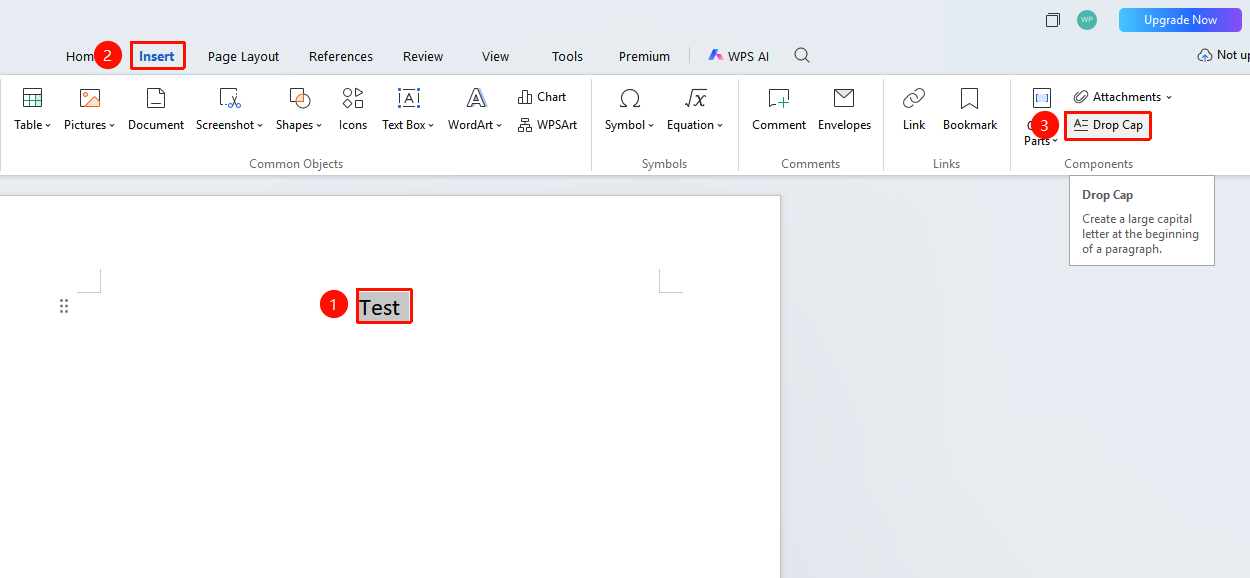Switch to the View tab
1250x578 pixels.
(x=495, y=57)
